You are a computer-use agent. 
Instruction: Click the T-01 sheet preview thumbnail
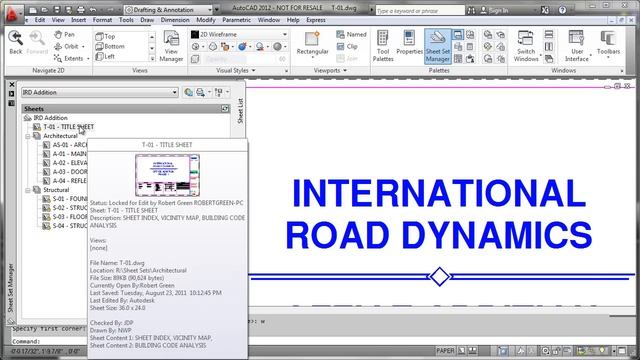[167, 175]
